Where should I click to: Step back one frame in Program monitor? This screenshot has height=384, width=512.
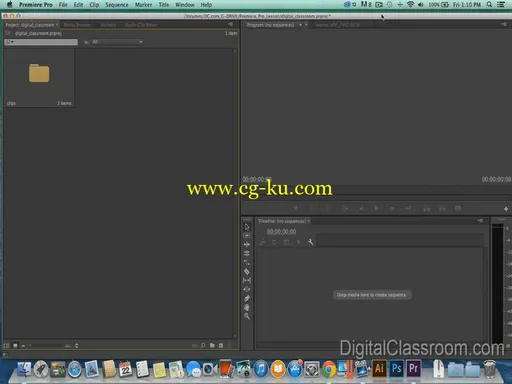tap(361, 208)
